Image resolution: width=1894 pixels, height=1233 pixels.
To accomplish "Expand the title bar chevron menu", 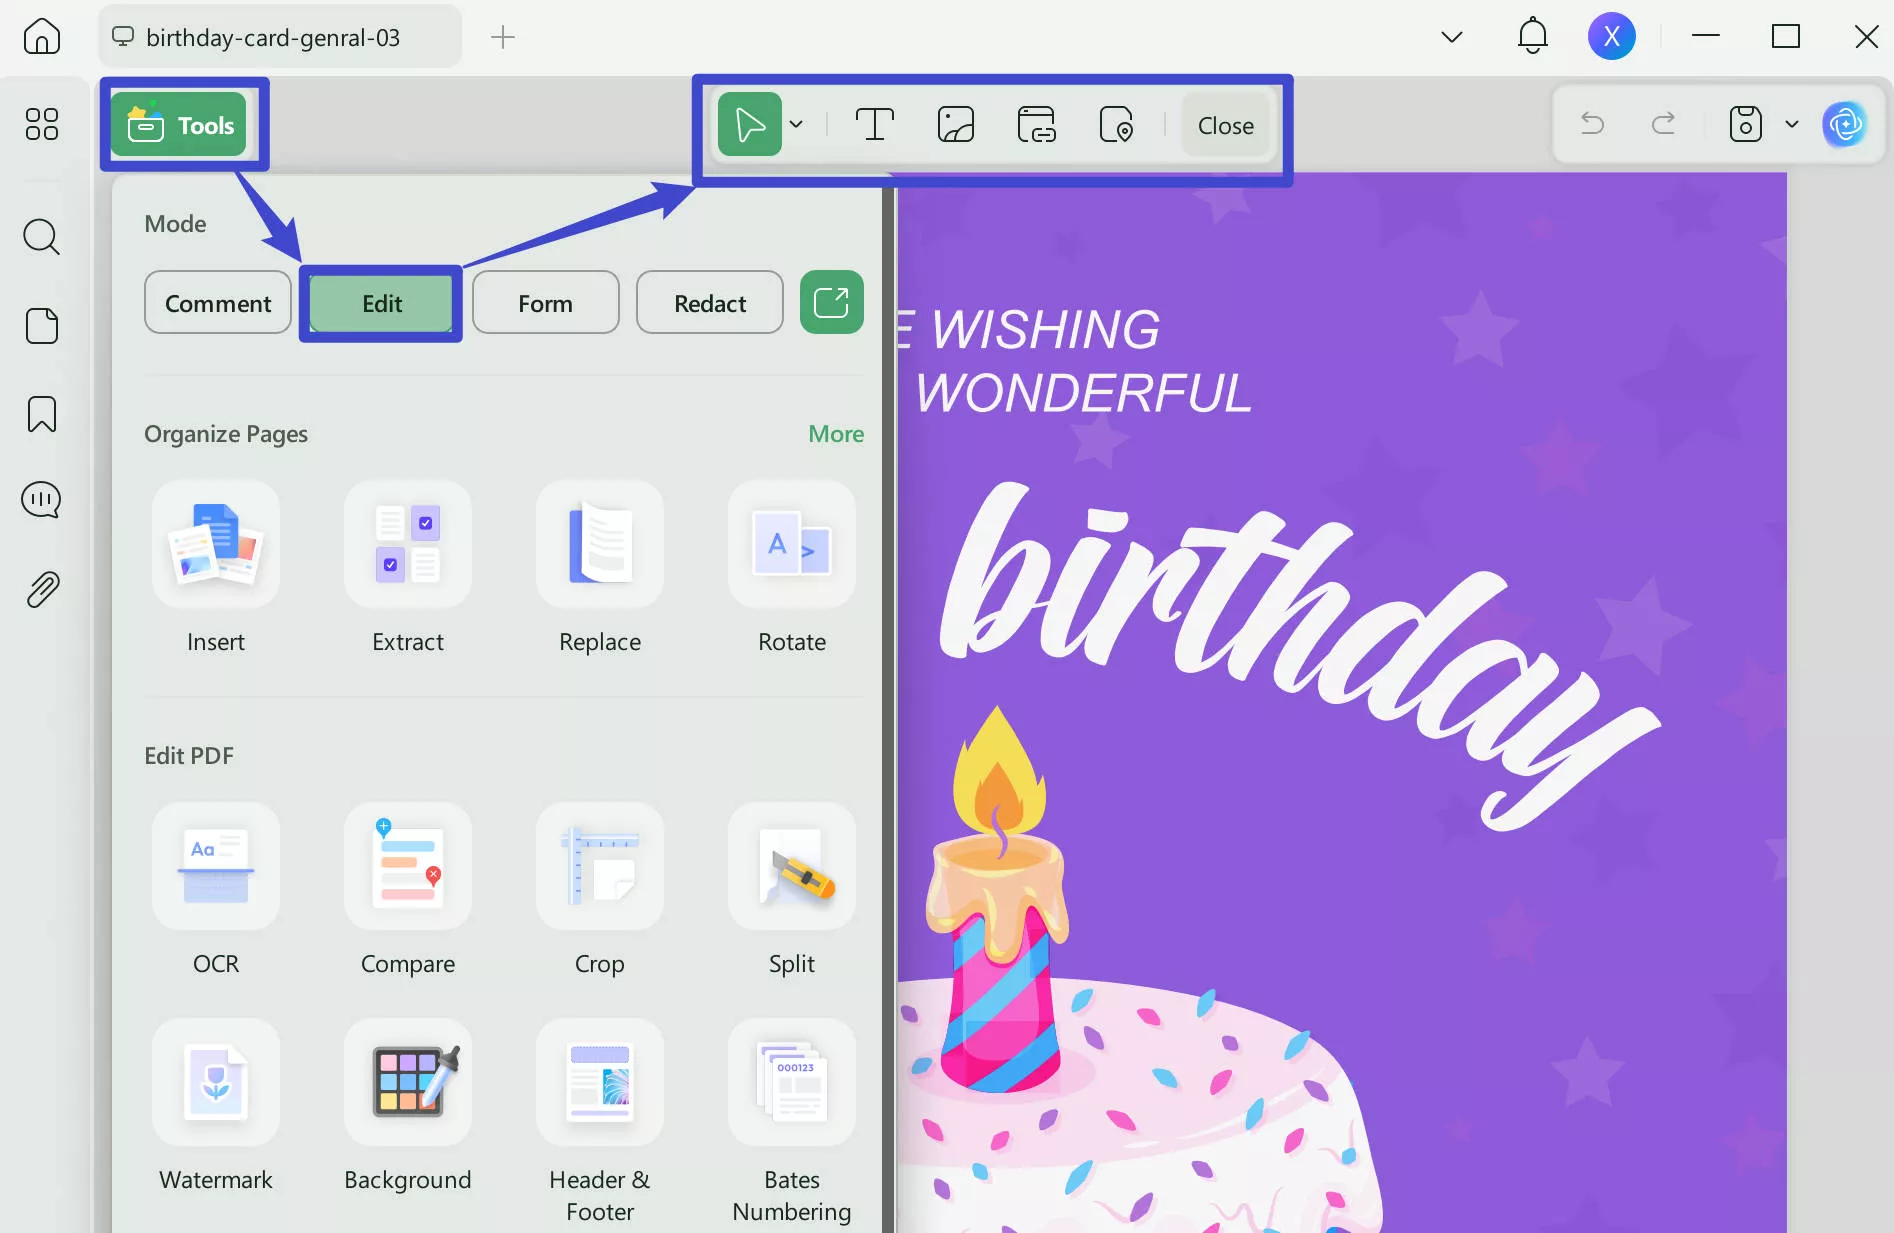I will (1451, 36).
